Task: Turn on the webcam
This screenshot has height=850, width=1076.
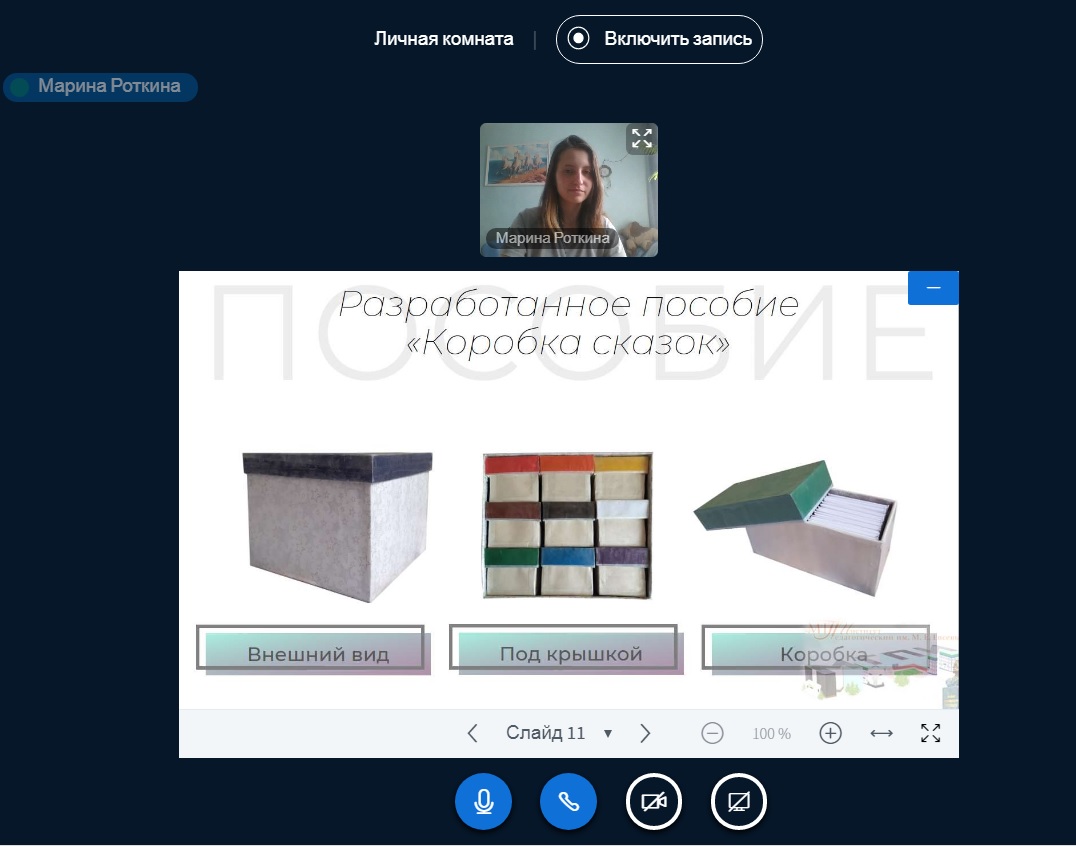Action: (x=654, y=802)
